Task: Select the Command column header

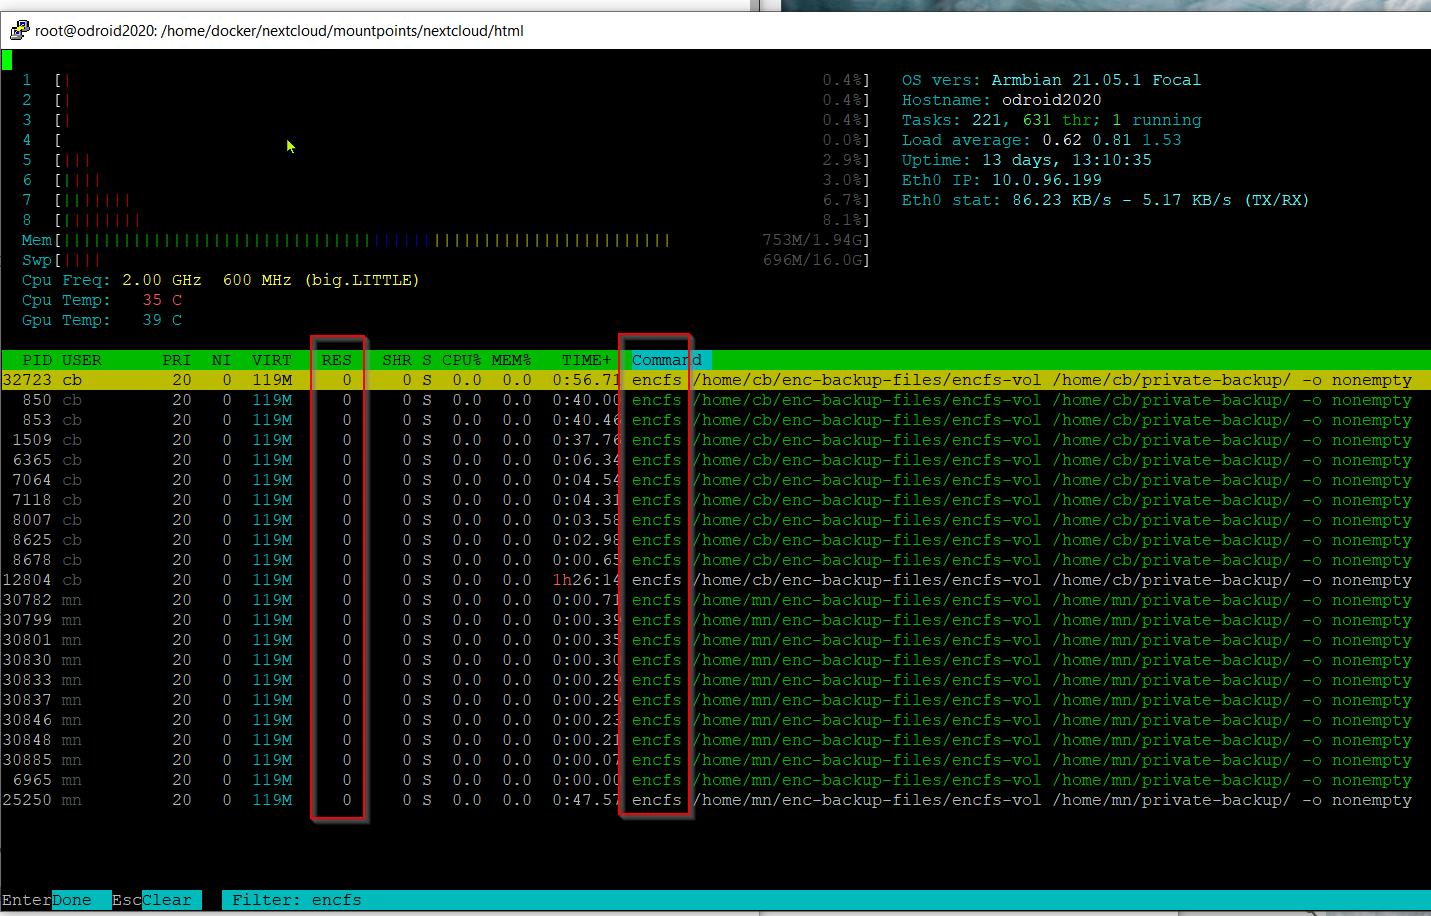Action: pyautogui.click(x=667, y=360)
